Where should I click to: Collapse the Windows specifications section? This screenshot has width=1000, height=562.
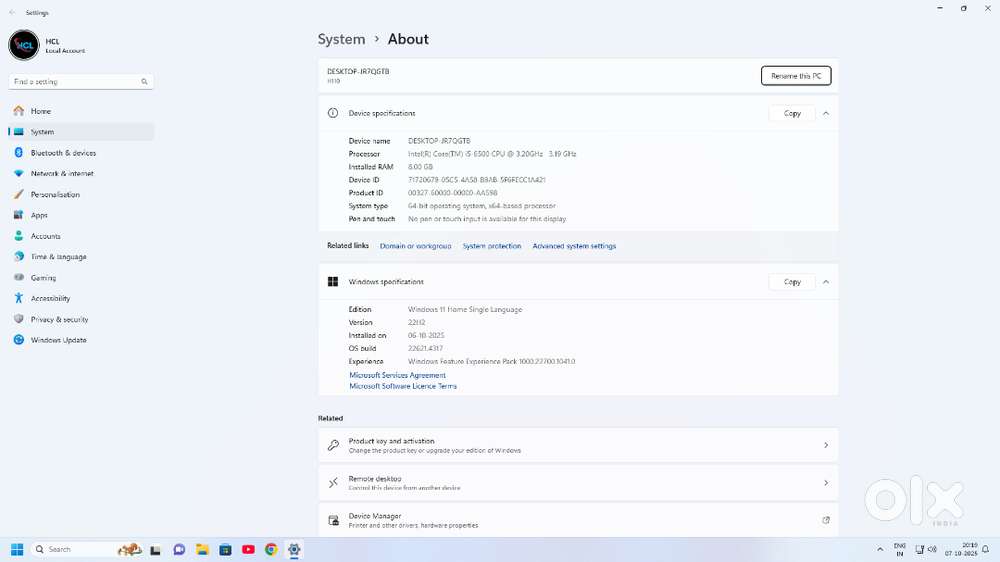[x=826, y=282]
